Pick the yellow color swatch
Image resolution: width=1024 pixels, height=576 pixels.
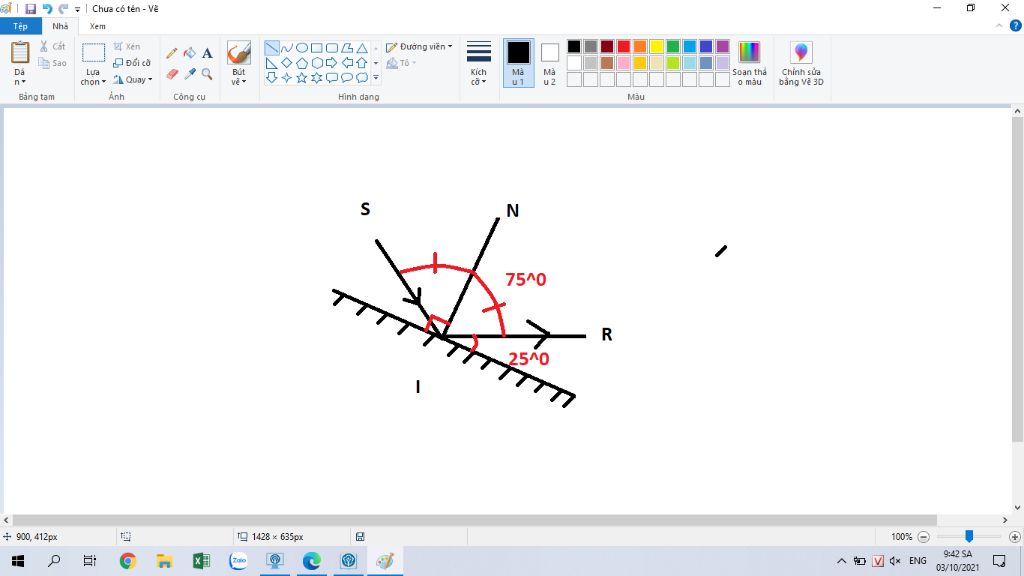pos(656,46)
